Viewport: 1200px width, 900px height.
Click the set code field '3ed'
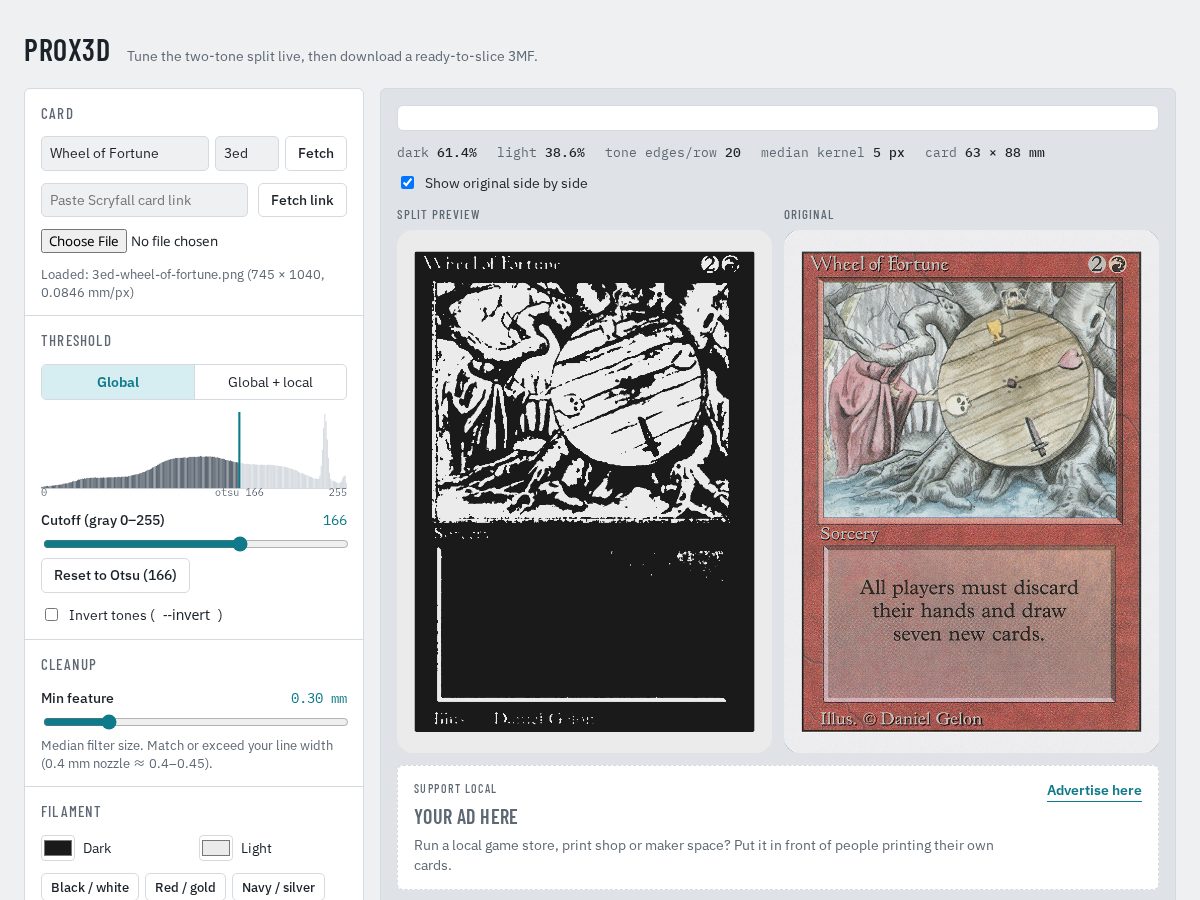pyautogui.click(x=247, y=153)
